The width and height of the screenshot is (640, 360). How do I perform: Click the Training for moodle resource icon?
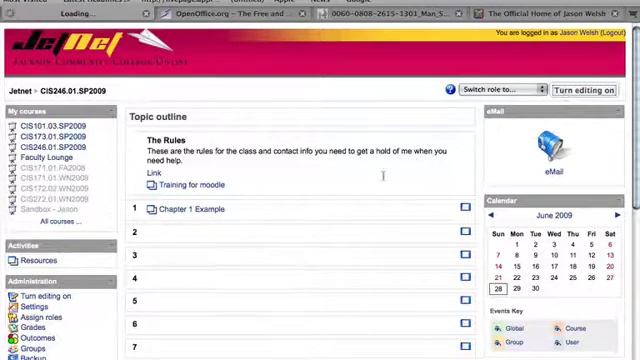[151, 185]
